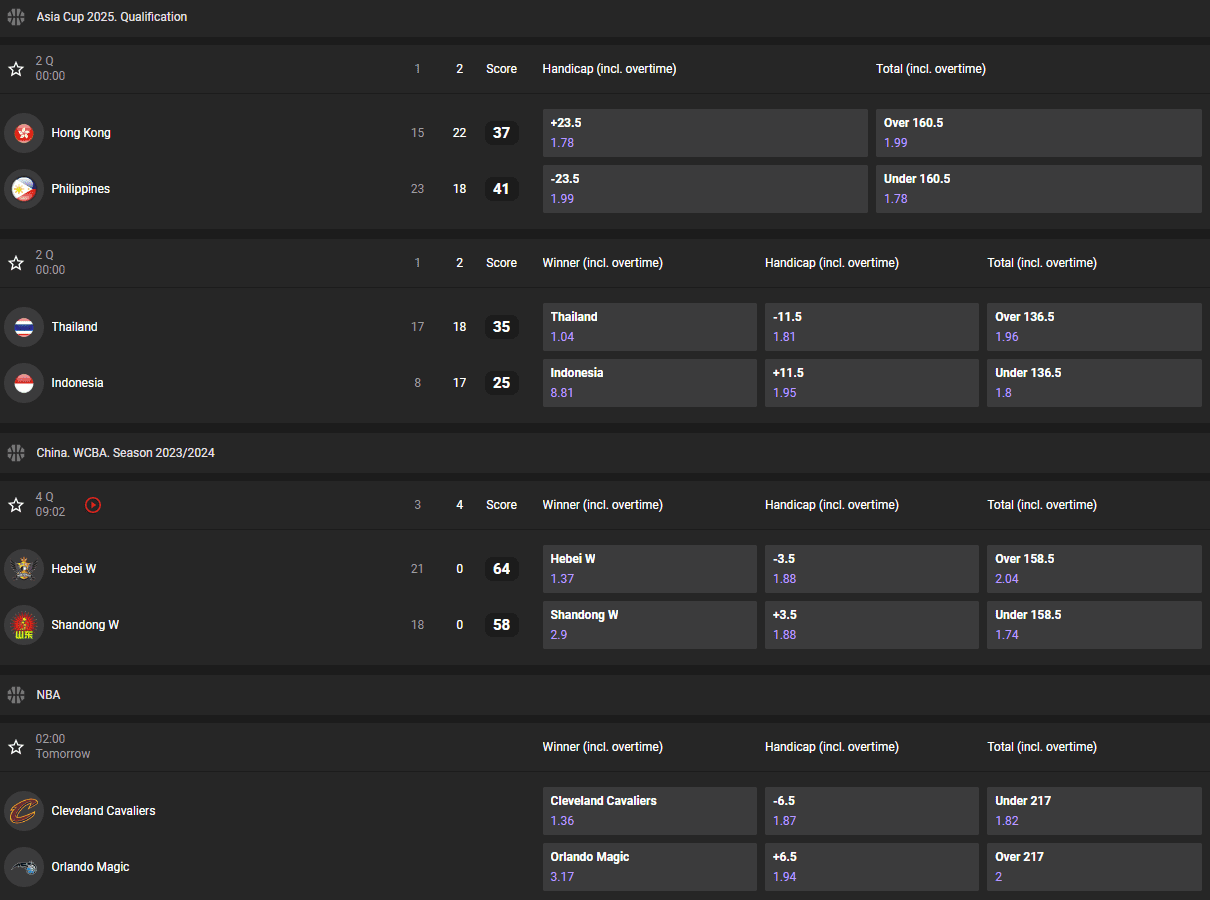The width and height of the screenshot is (1210, 900).
Task: Pick Orlando Magic to win at 3.17
Action: [x=650, y=867]
